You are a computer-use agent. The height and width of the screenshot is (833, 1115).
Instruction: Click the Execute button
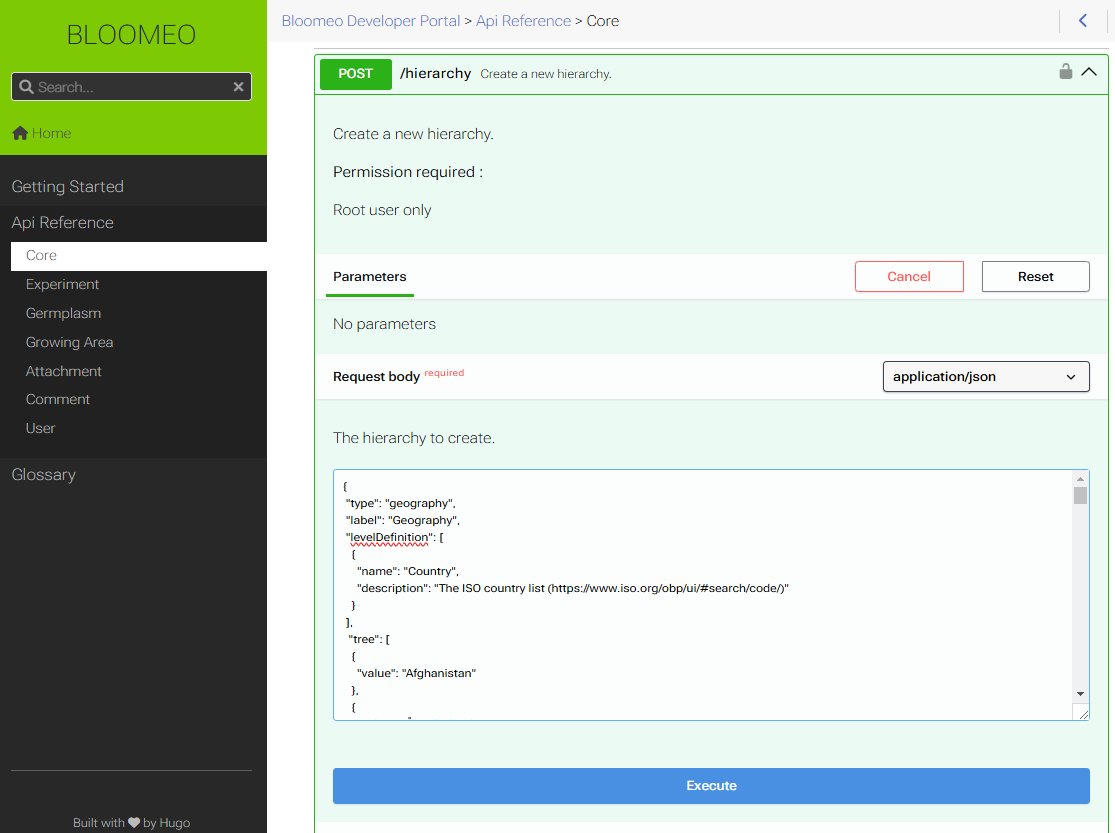click(x=711, y=786)
